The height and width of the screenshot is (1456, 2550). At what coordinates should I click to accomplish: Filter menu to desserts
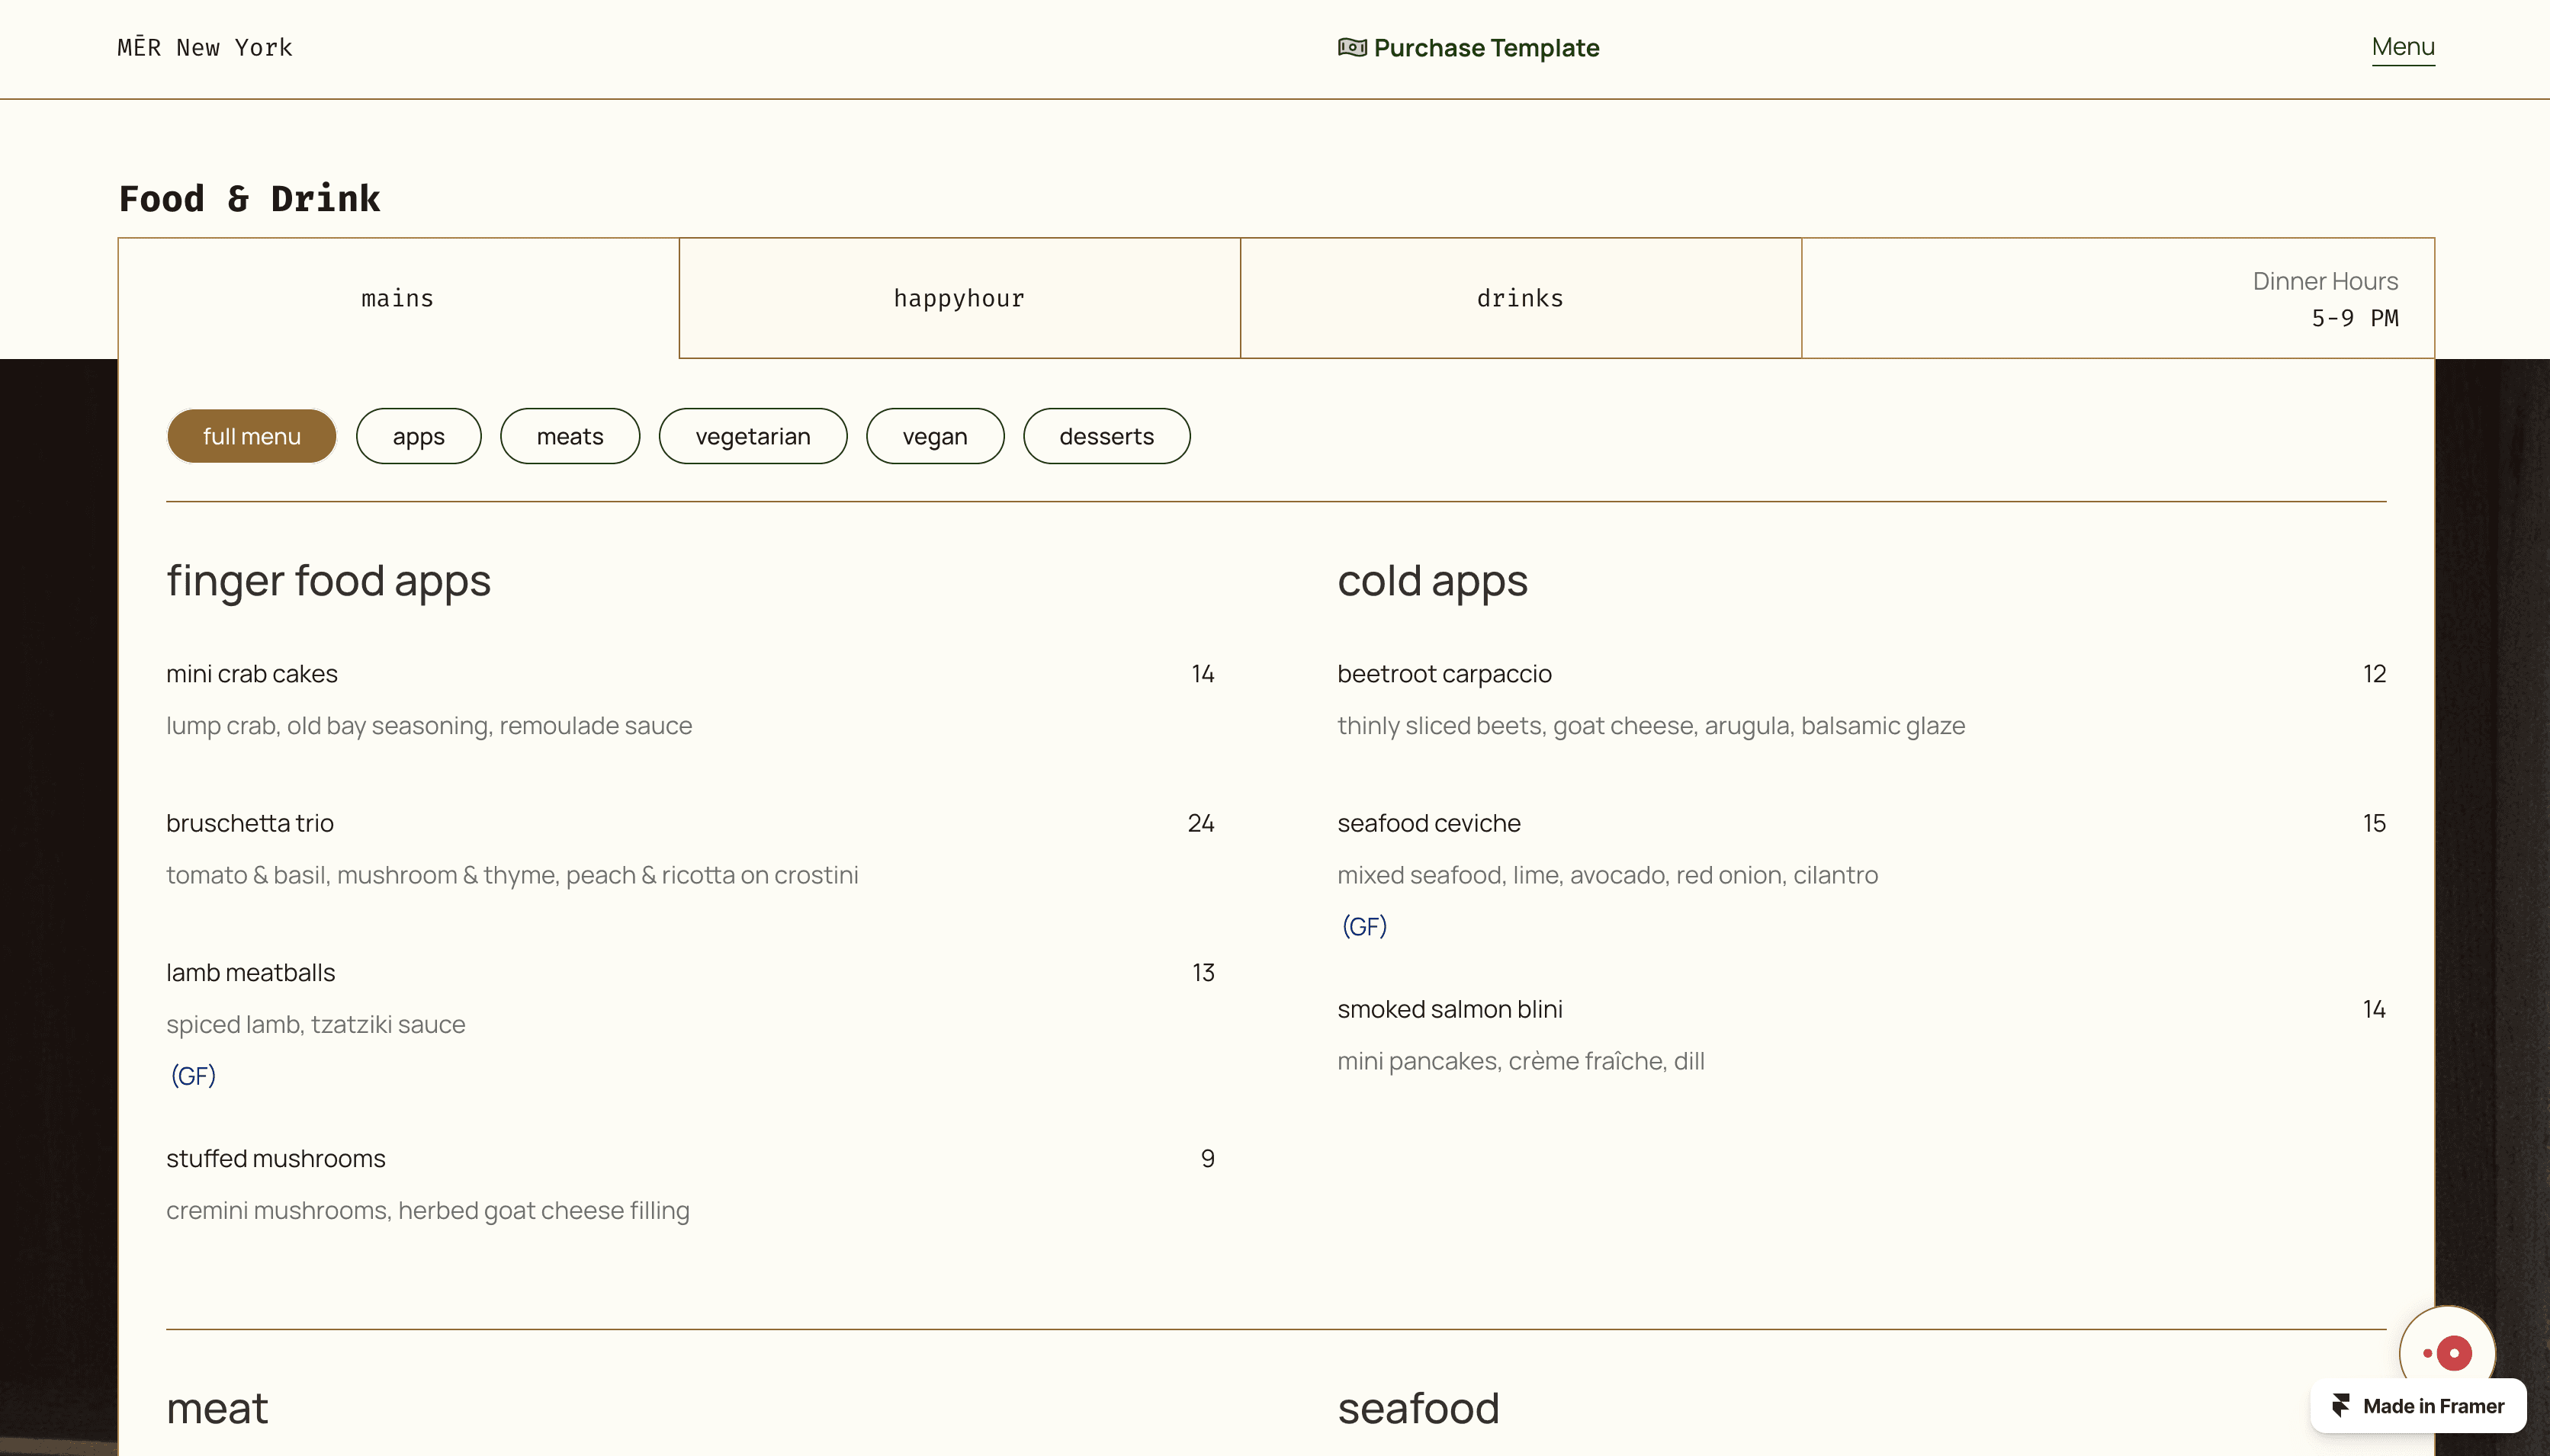pyautogui.click(x=1105, y=436)
